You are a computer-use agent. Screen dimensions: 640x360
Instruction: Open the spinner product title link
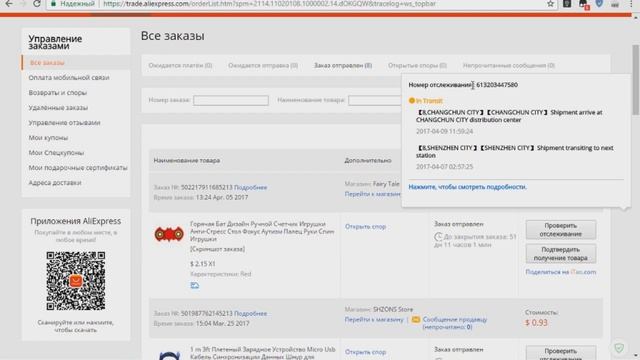pyautogui.click(x=262, y=231)
